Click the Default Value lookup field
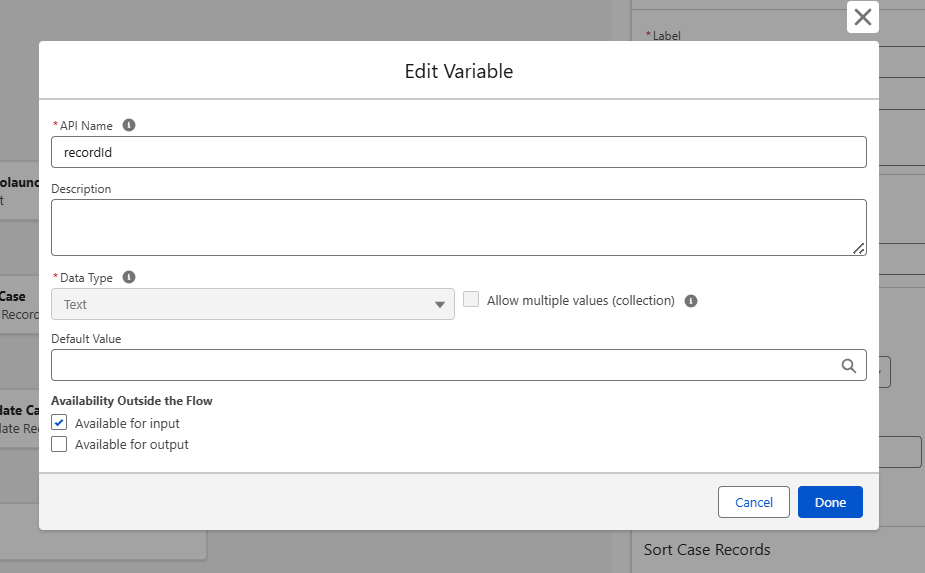The image size is (925, 573). 458,365
